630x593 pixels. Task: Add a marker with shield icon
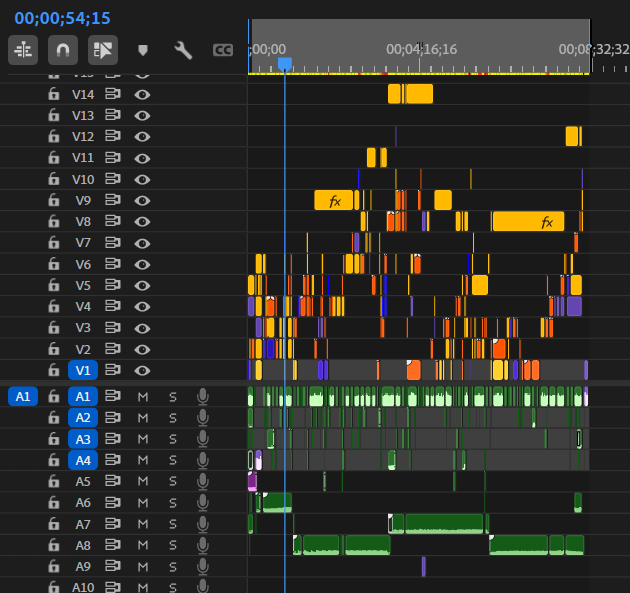[x=143, y=50]
